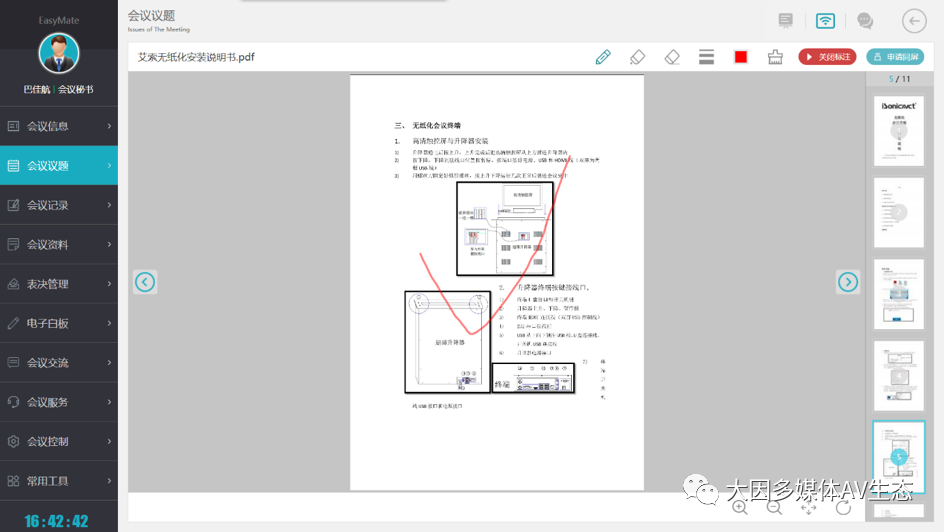Expand the 表决管理 sidebar arrow
The image size is (944, 532).
point(109,284)
